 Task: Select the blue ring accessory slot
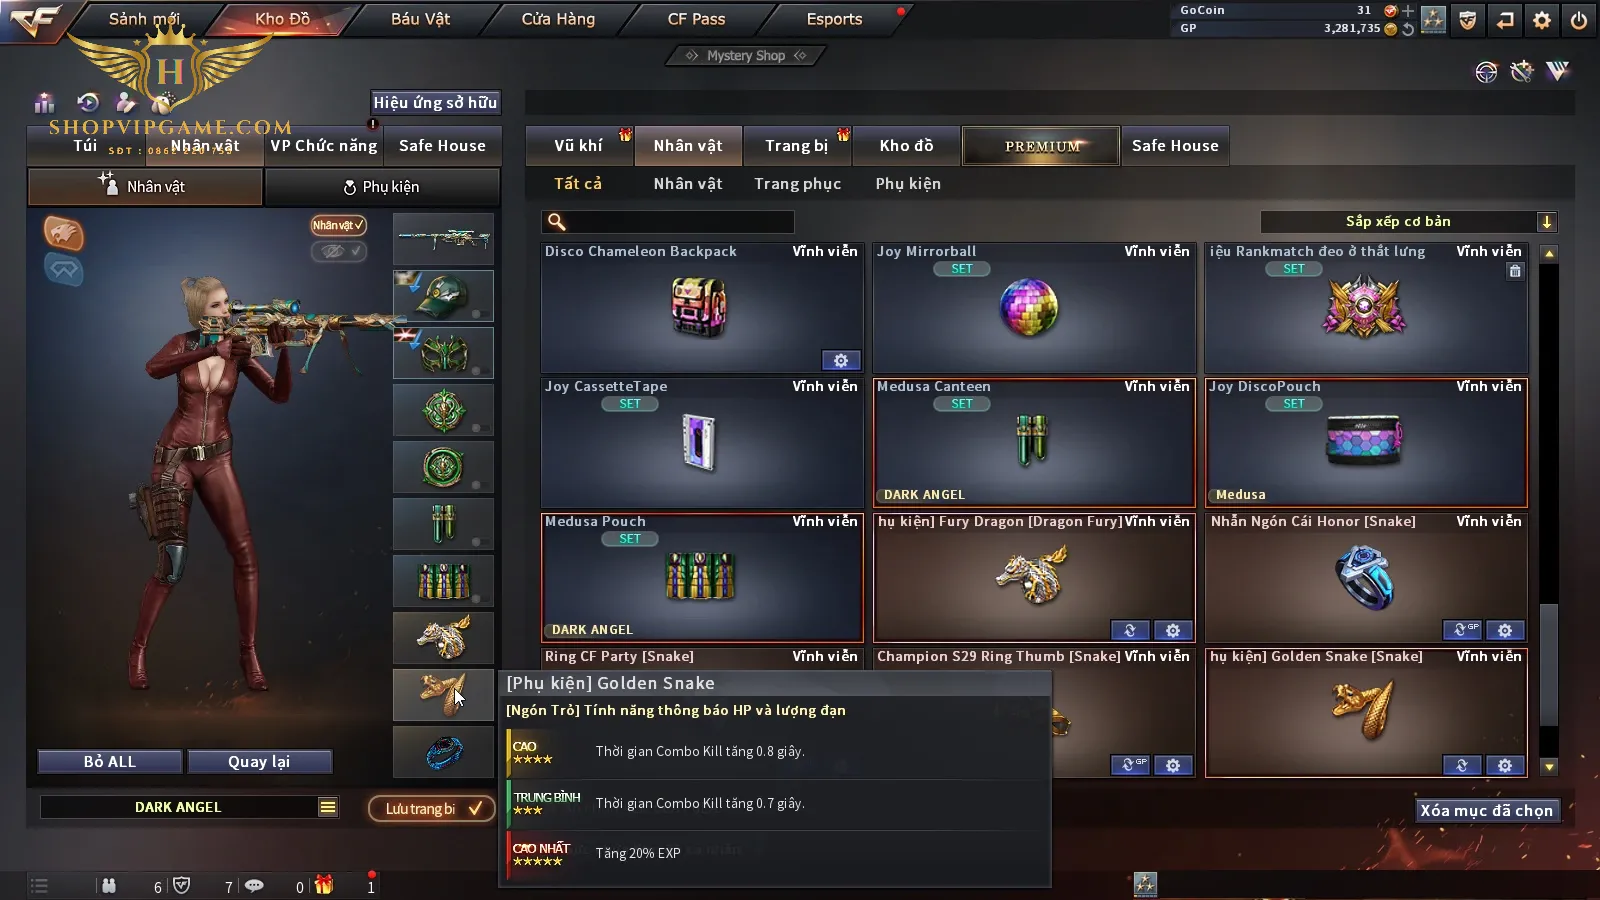click(x=443, y=751)
